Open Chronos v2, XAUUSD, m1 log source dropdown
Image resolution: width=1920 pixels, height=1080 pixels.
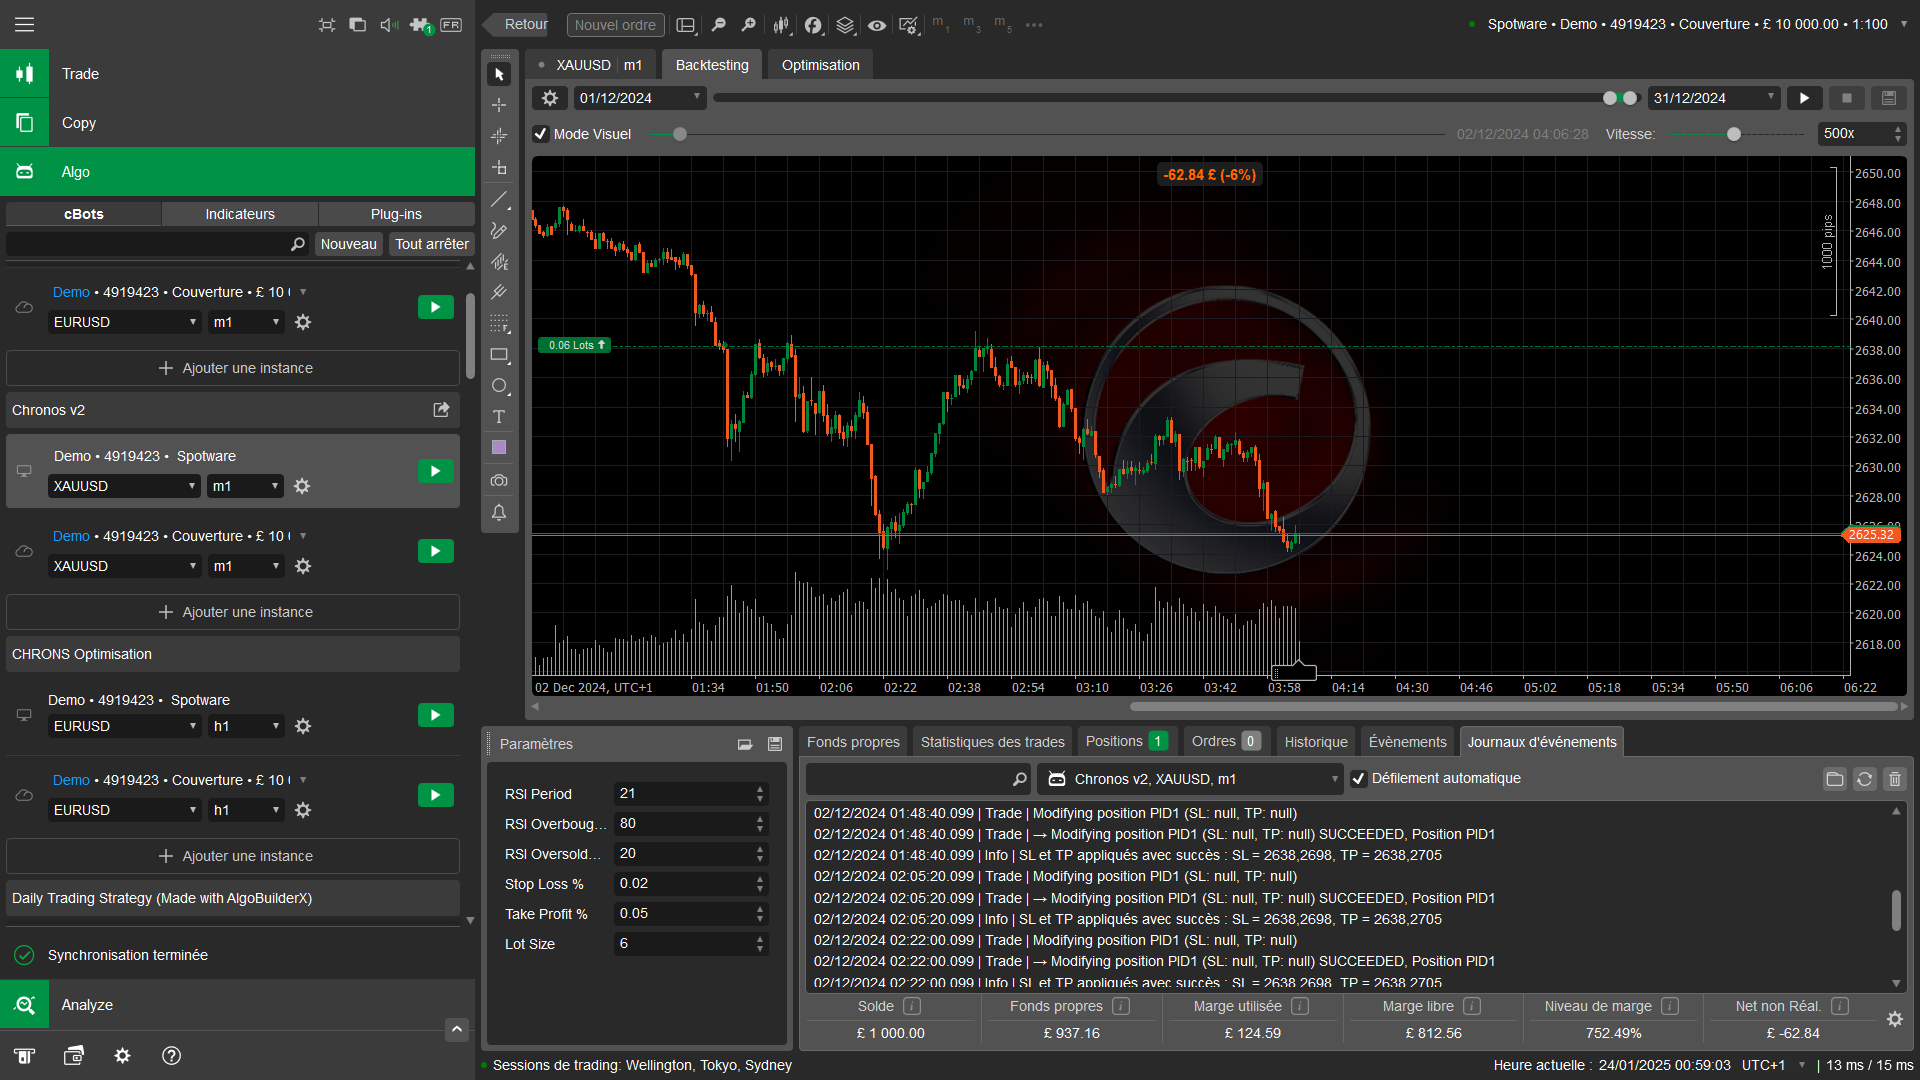click(1190, 779)
